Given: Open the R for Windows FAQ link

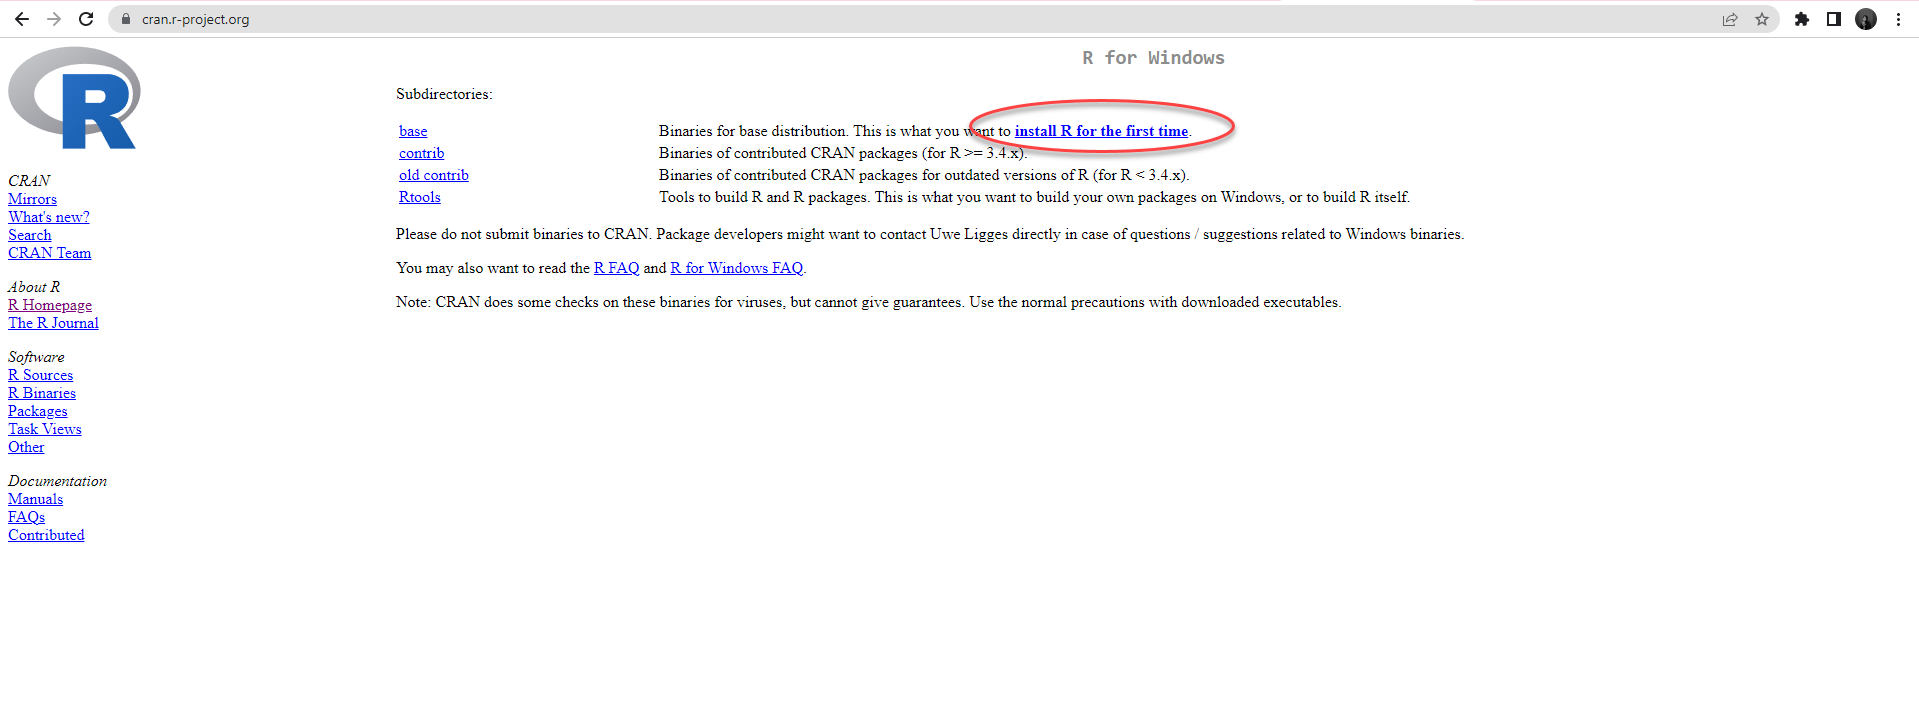Looking at the screenshot, I should click(736, 268).
